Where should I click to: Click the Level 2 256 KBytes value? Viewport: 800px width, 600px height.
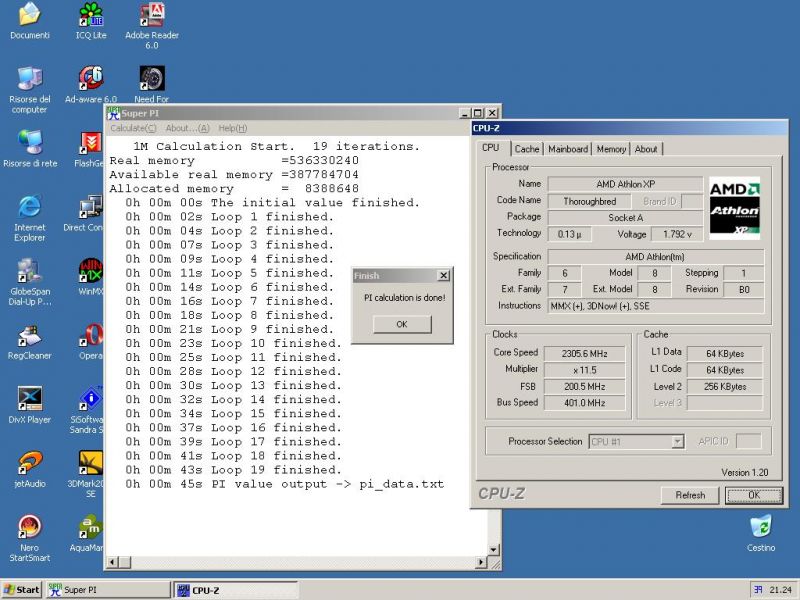click(725, 386)
